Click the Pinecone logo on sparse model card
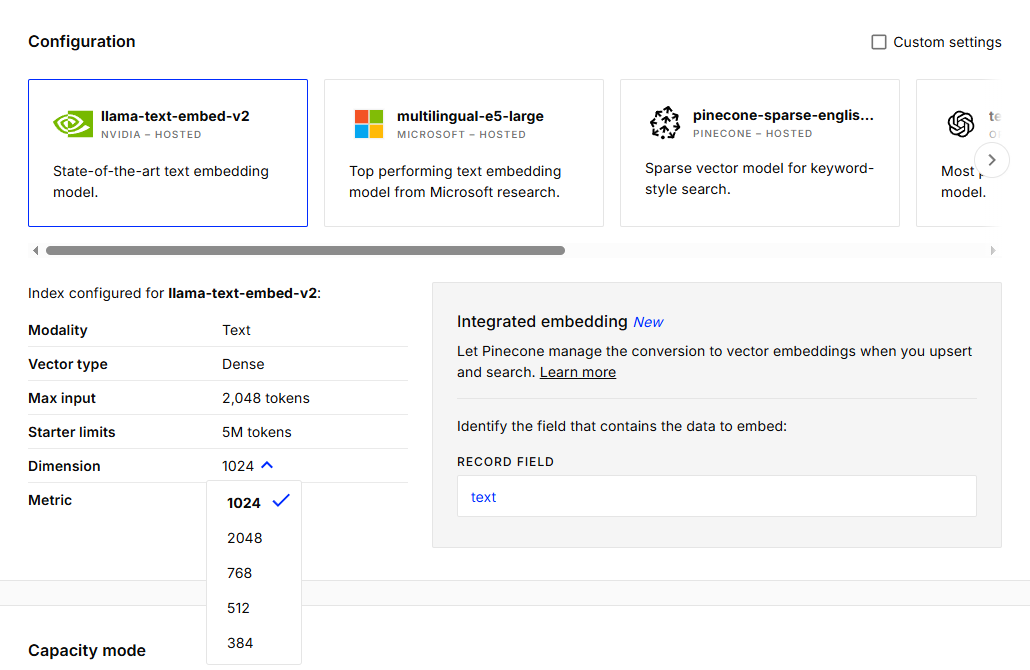 [665, 123]
